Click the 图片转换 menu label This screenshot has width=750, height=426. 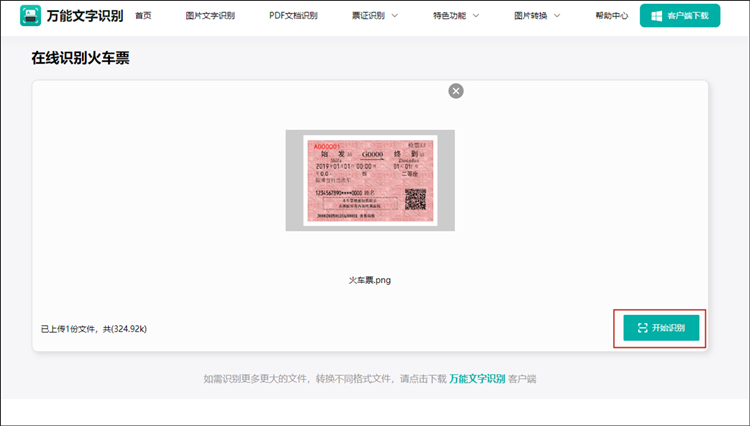[530, 16]
